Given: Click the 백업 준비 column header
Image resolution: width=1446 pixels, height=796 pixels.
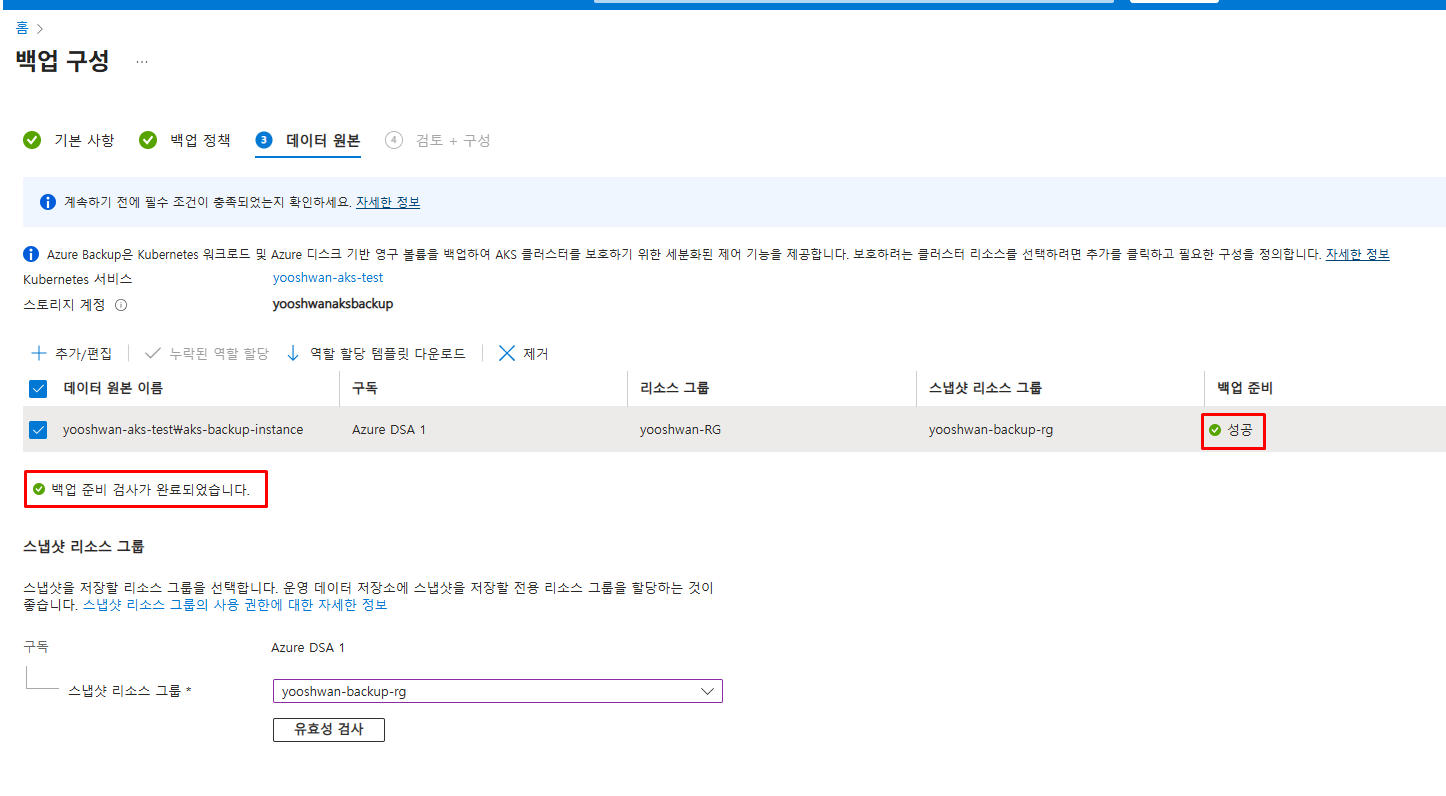Looking at the screenshot, I should click(1244, 388).
